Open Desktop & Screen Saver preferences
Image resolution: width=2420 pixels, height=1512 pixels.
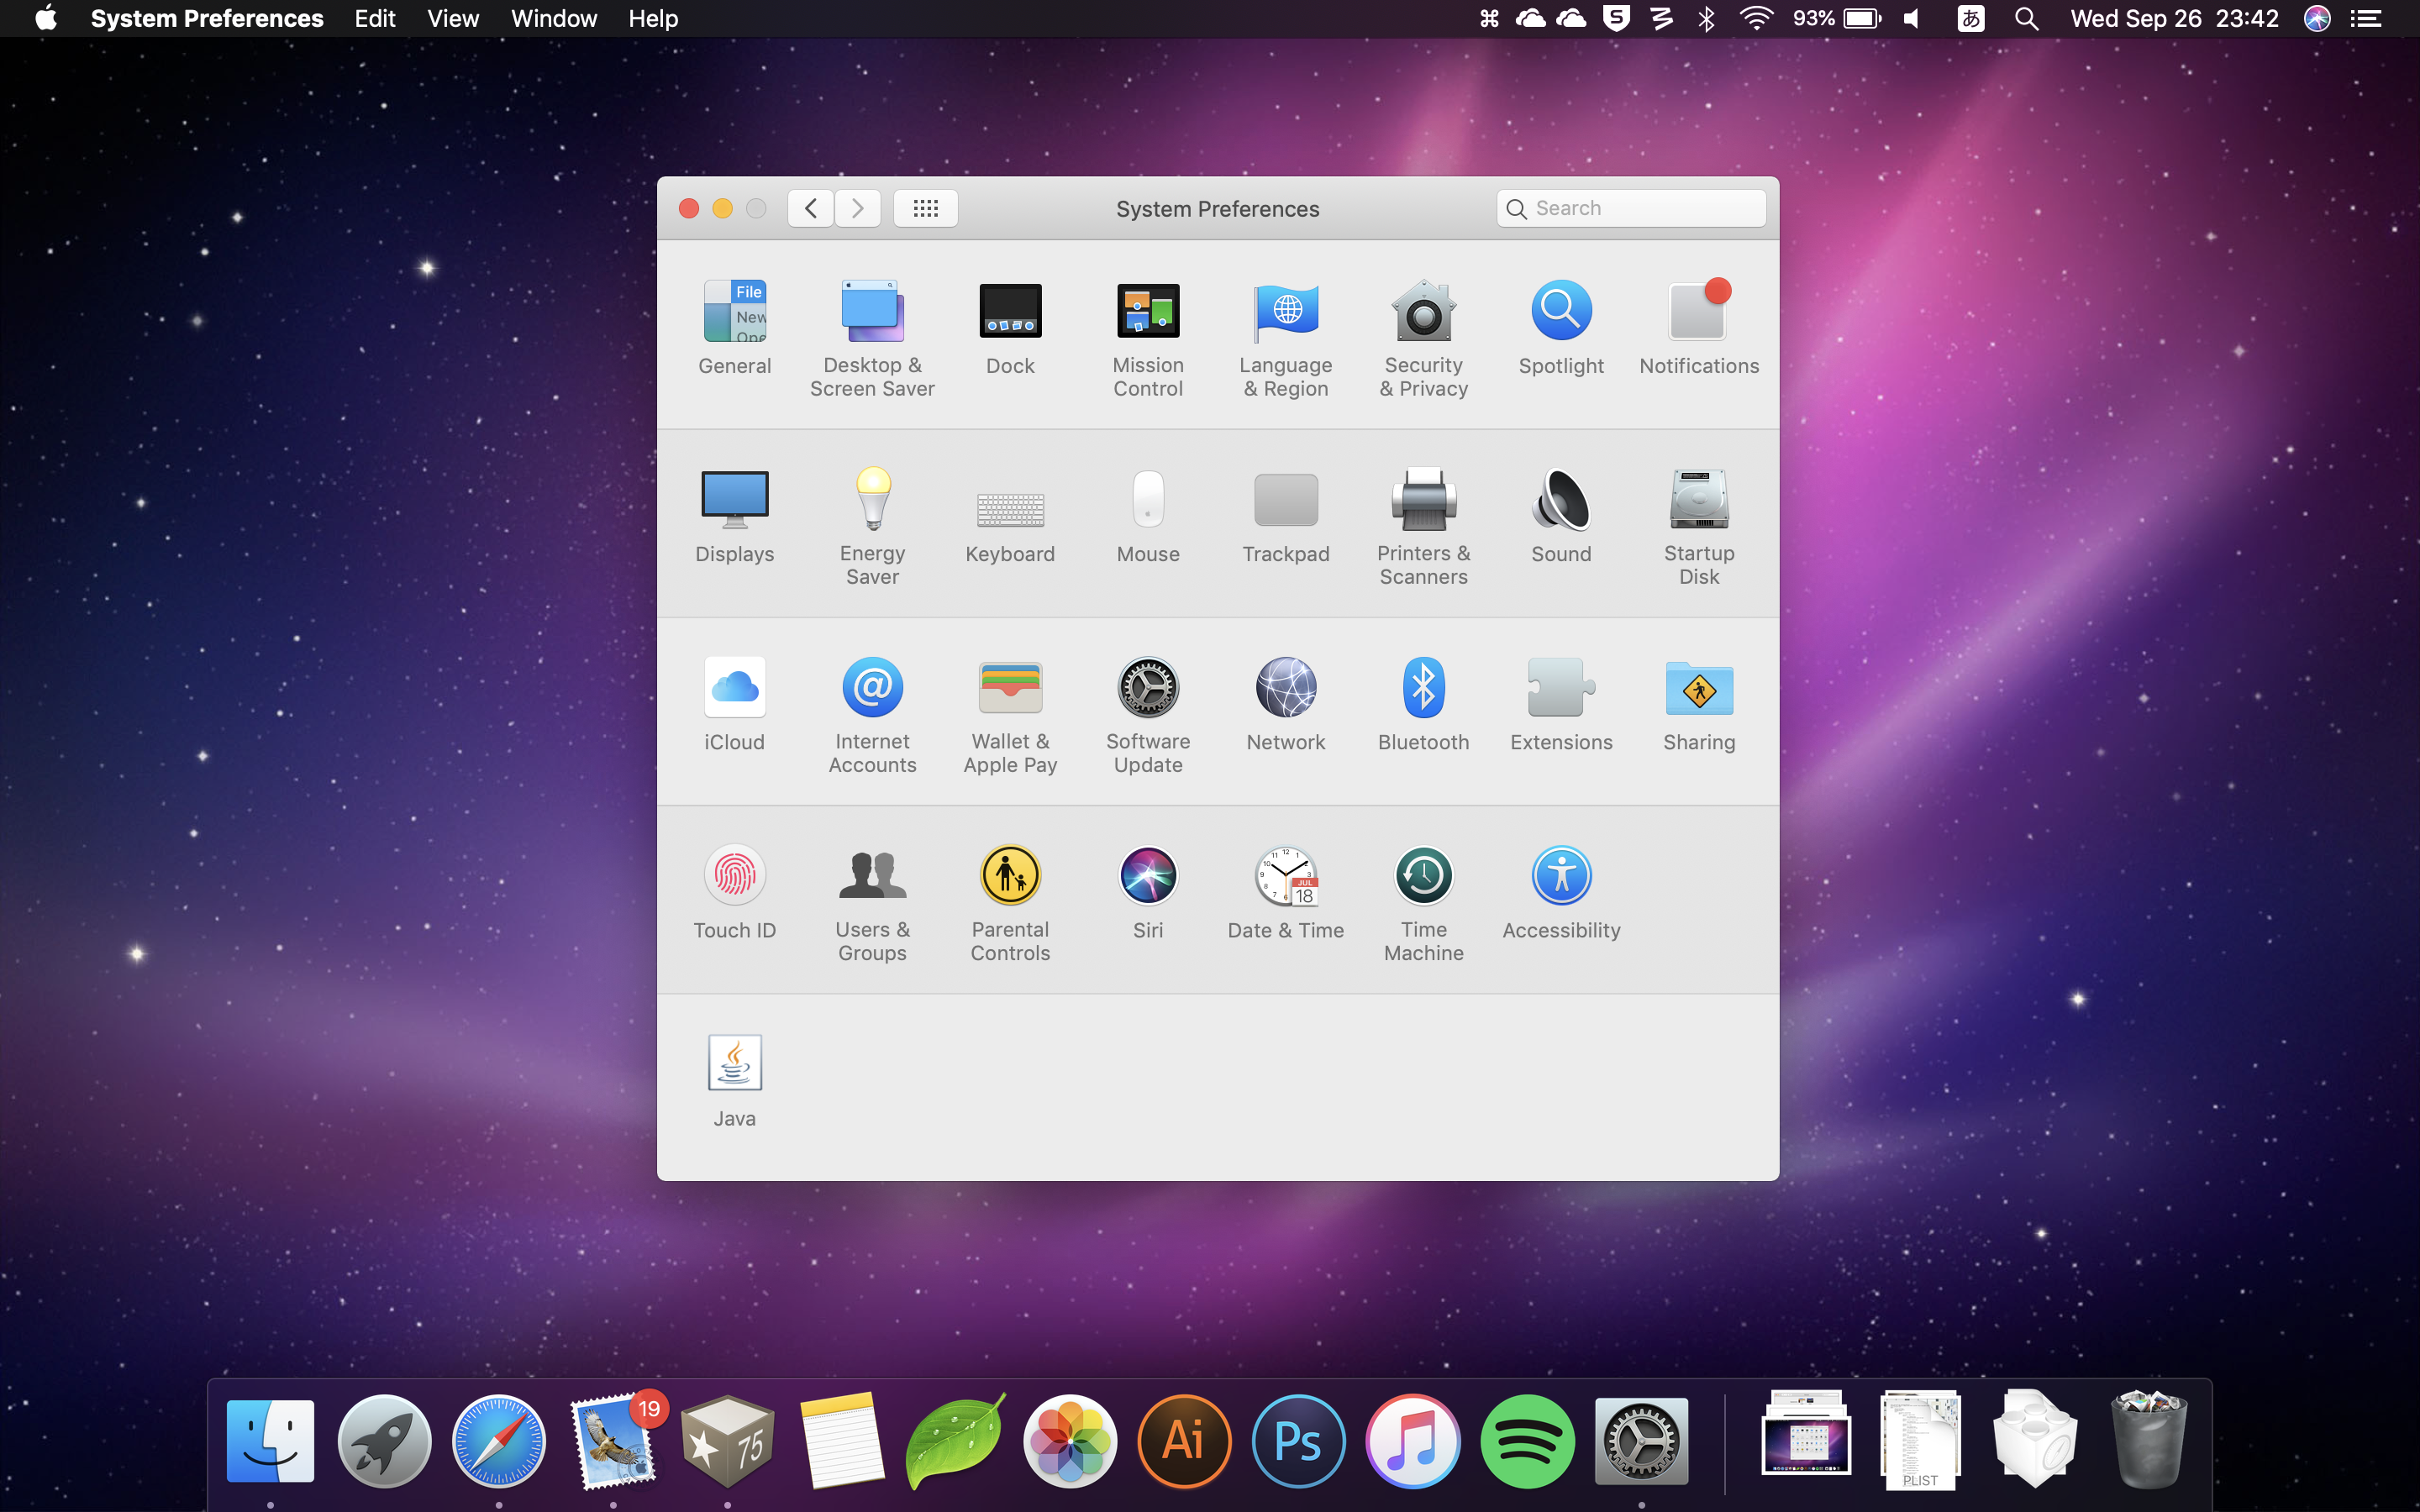pyautogui.click(x=872, y=338)
